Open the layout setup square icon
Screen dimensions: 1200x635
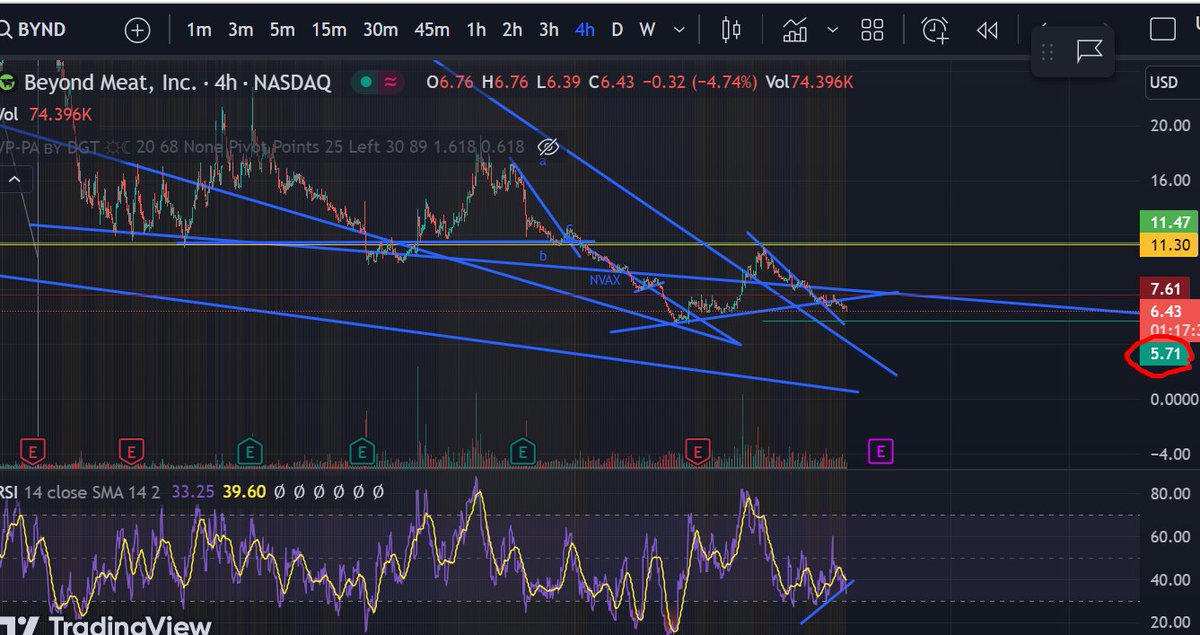click(1162, 30)
